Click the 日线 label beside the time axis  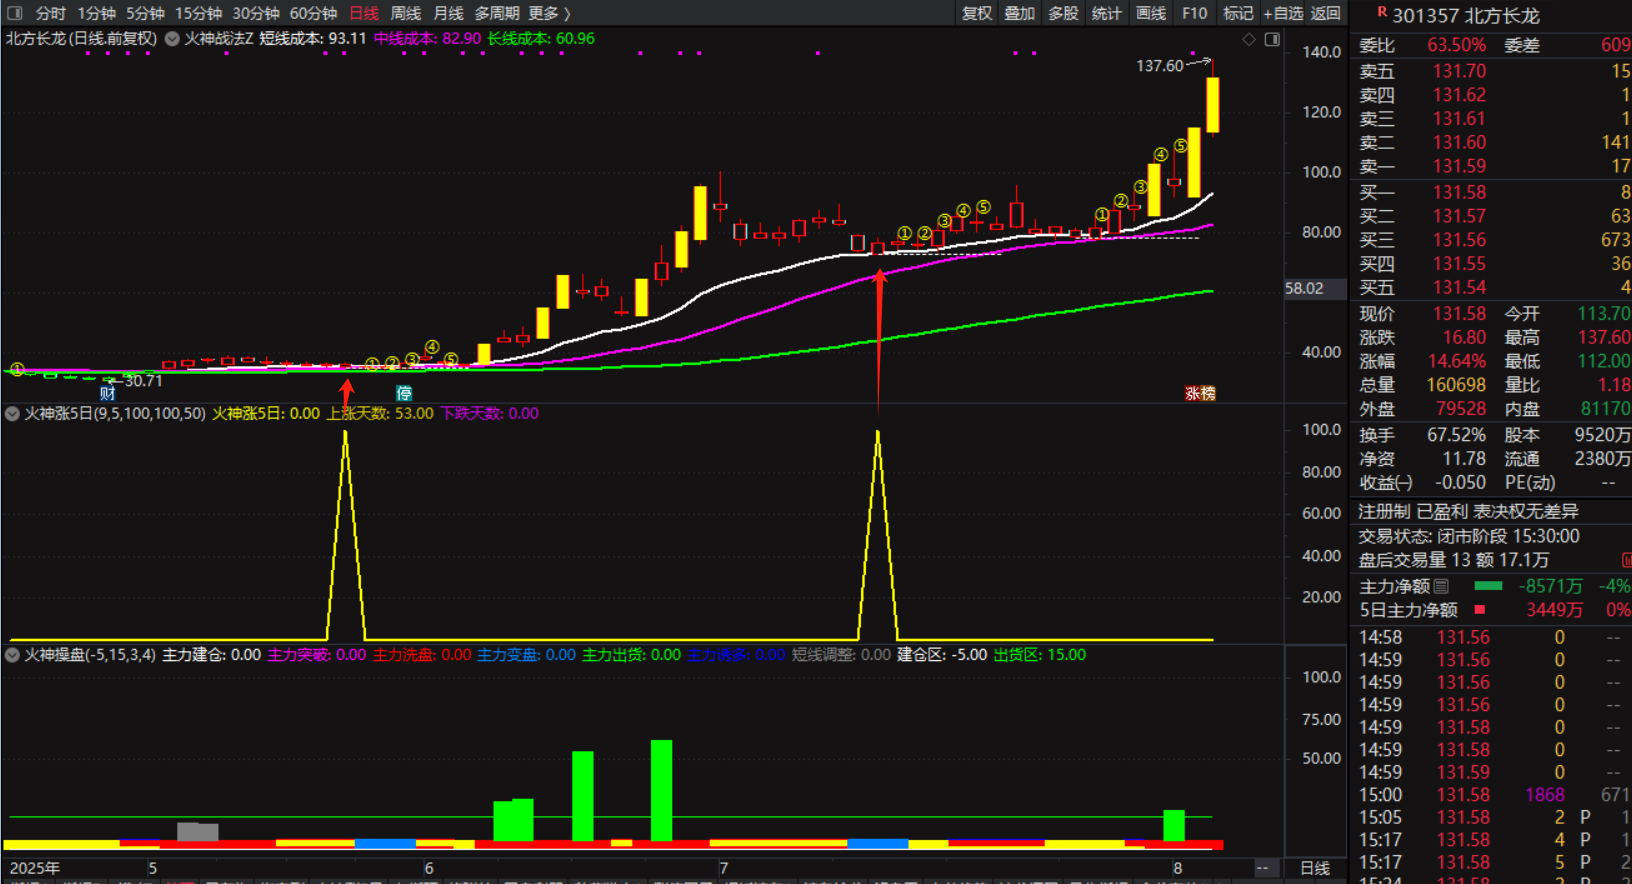pos(1314,868)
